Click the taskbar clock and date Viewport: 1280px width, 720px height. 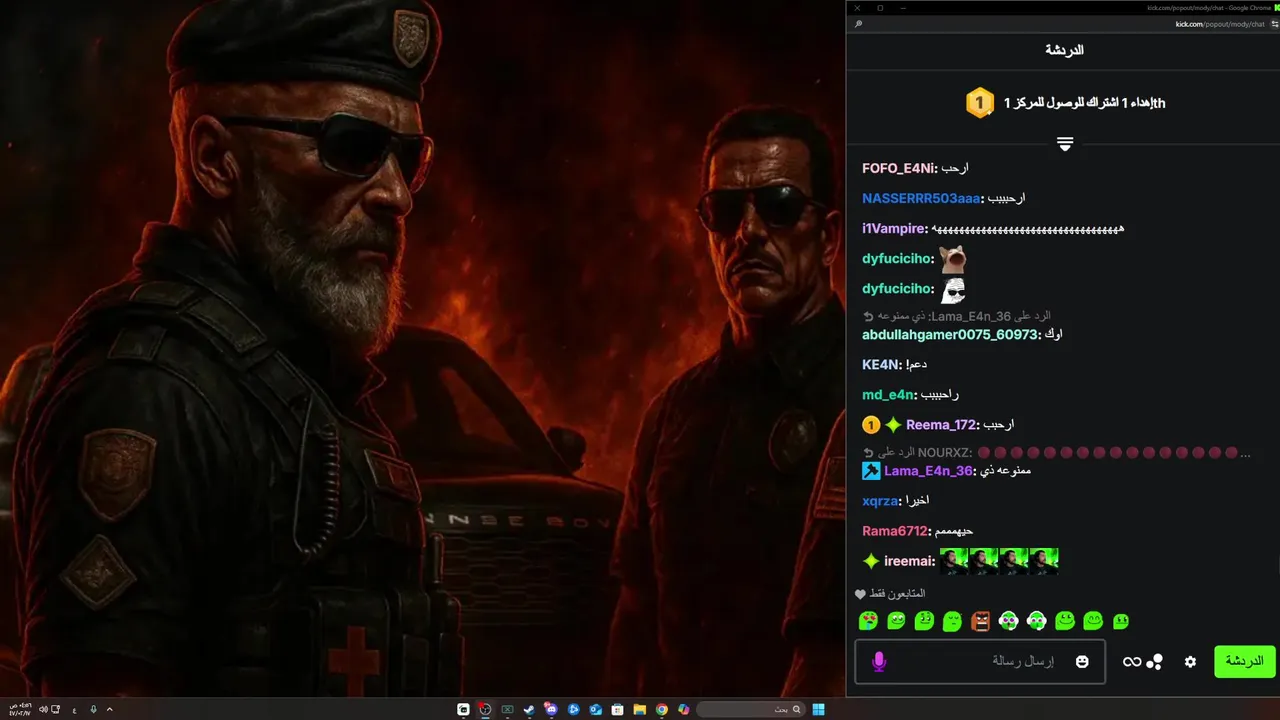pos(20,709)
